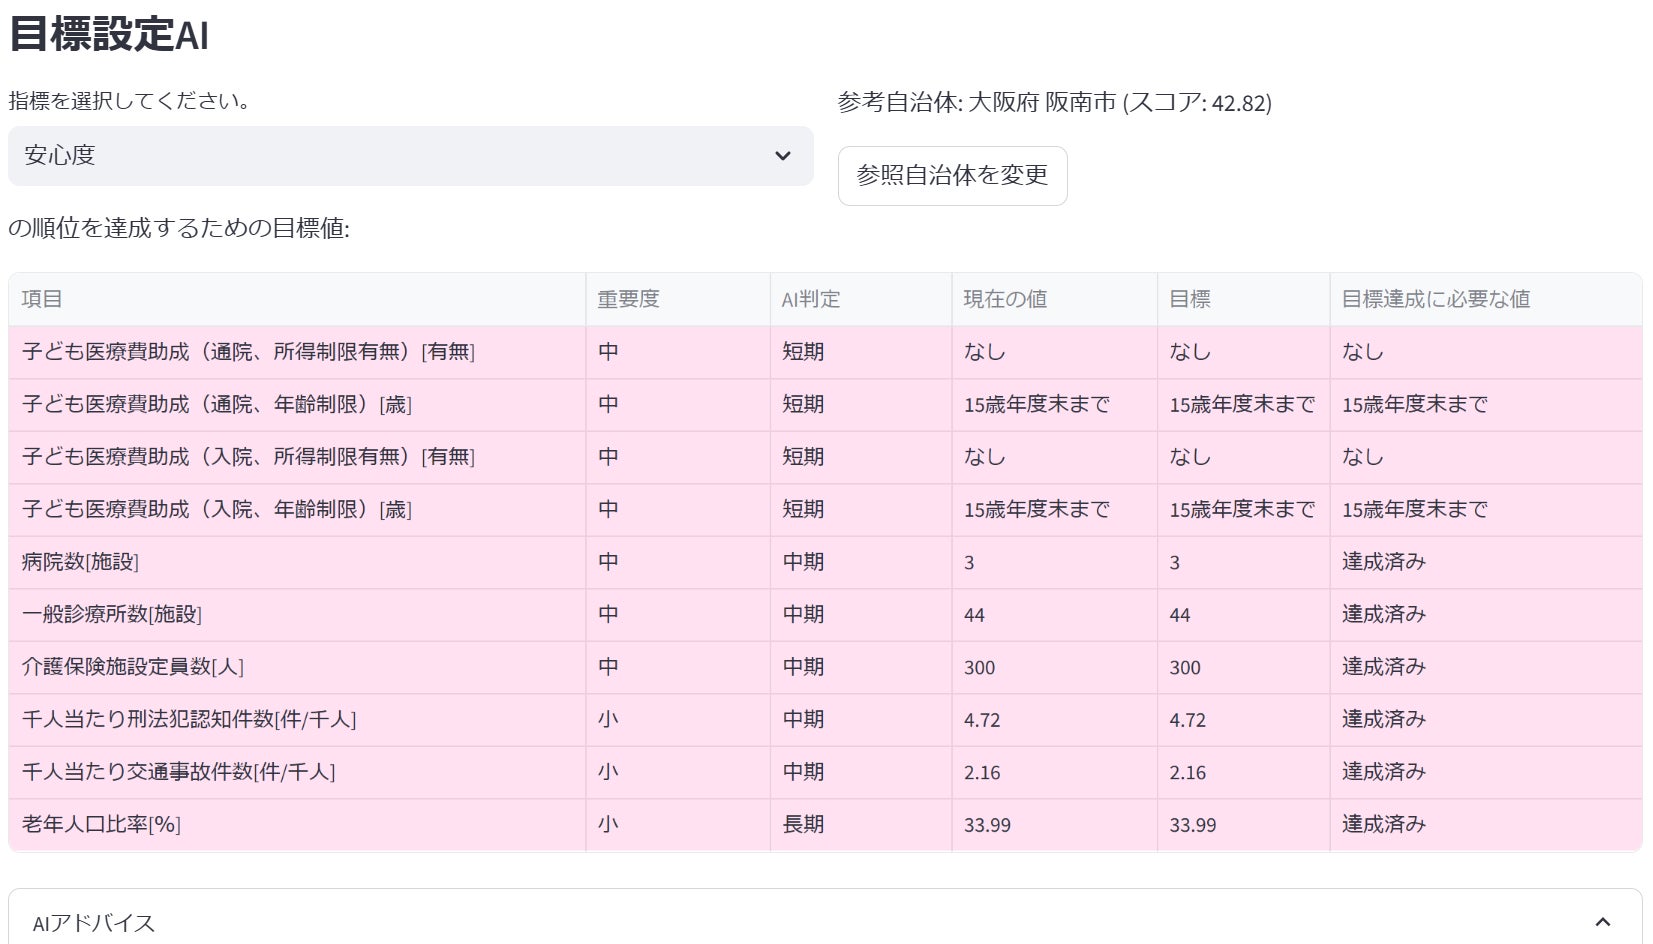Select the 病院数[施設] row cell
Screen dimensions: 1653x944
click(x=80, y=562)
